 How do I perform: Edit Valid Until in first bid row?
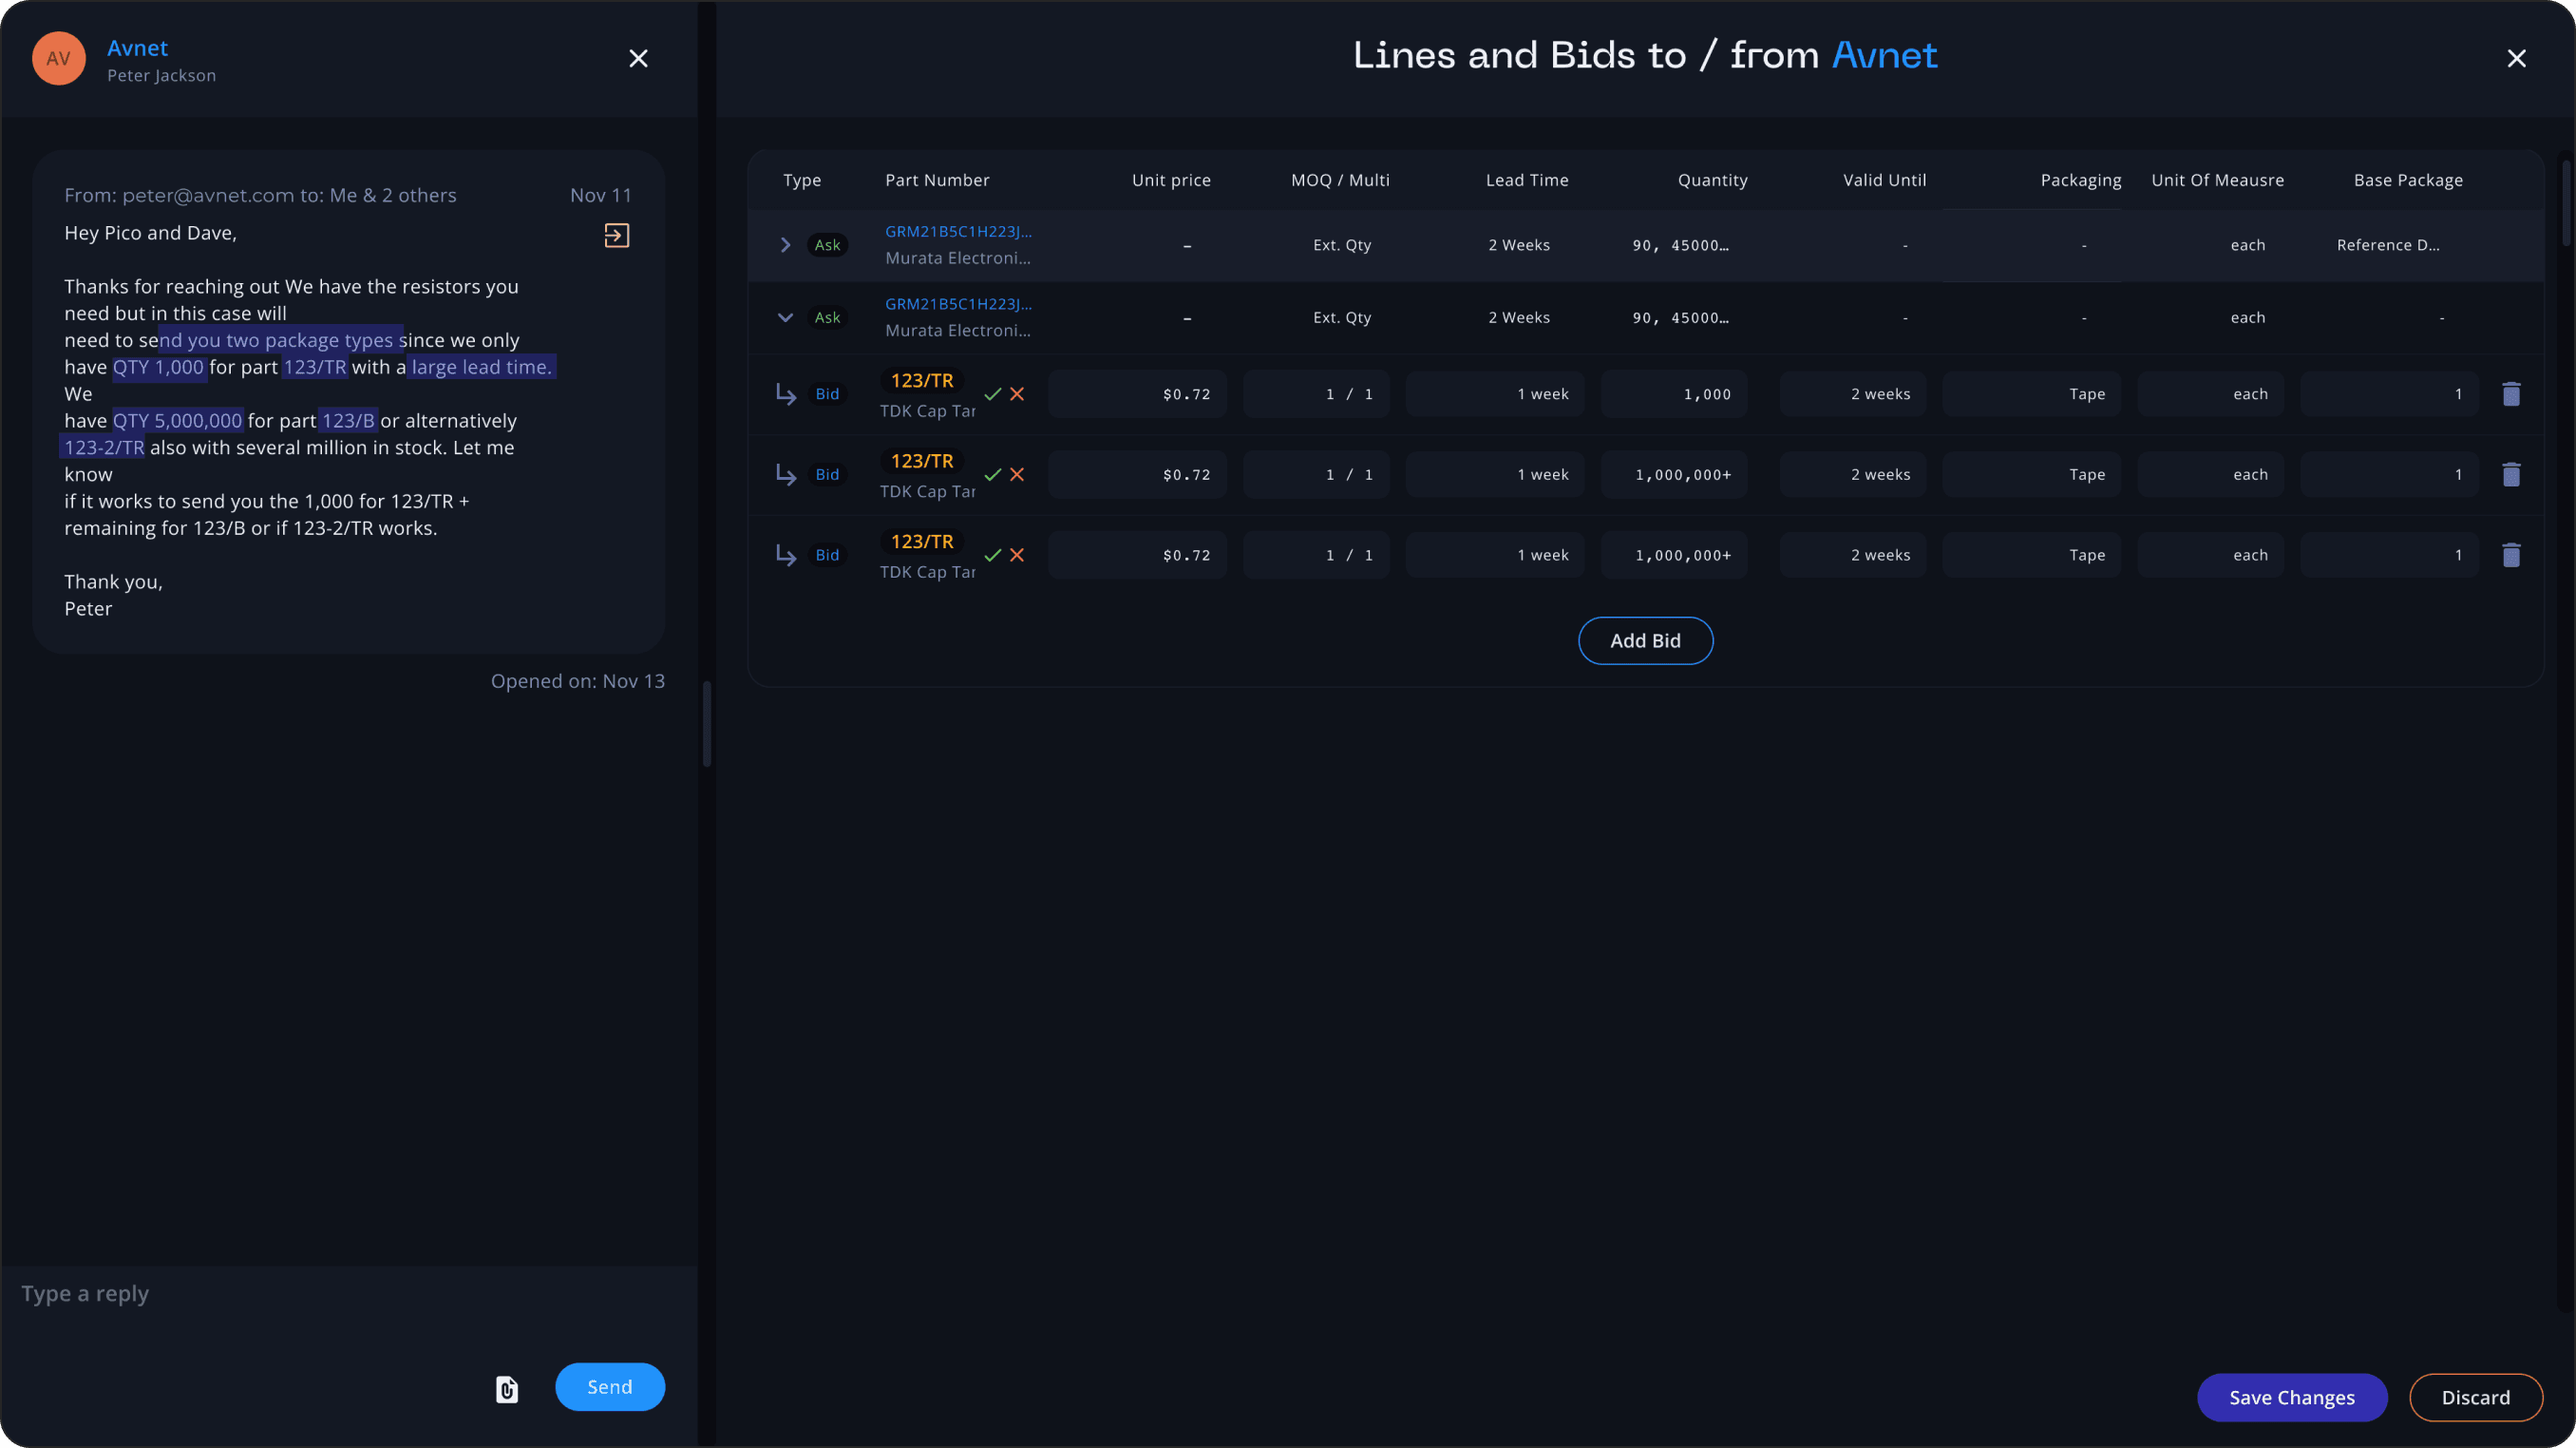coord(1853,394)
